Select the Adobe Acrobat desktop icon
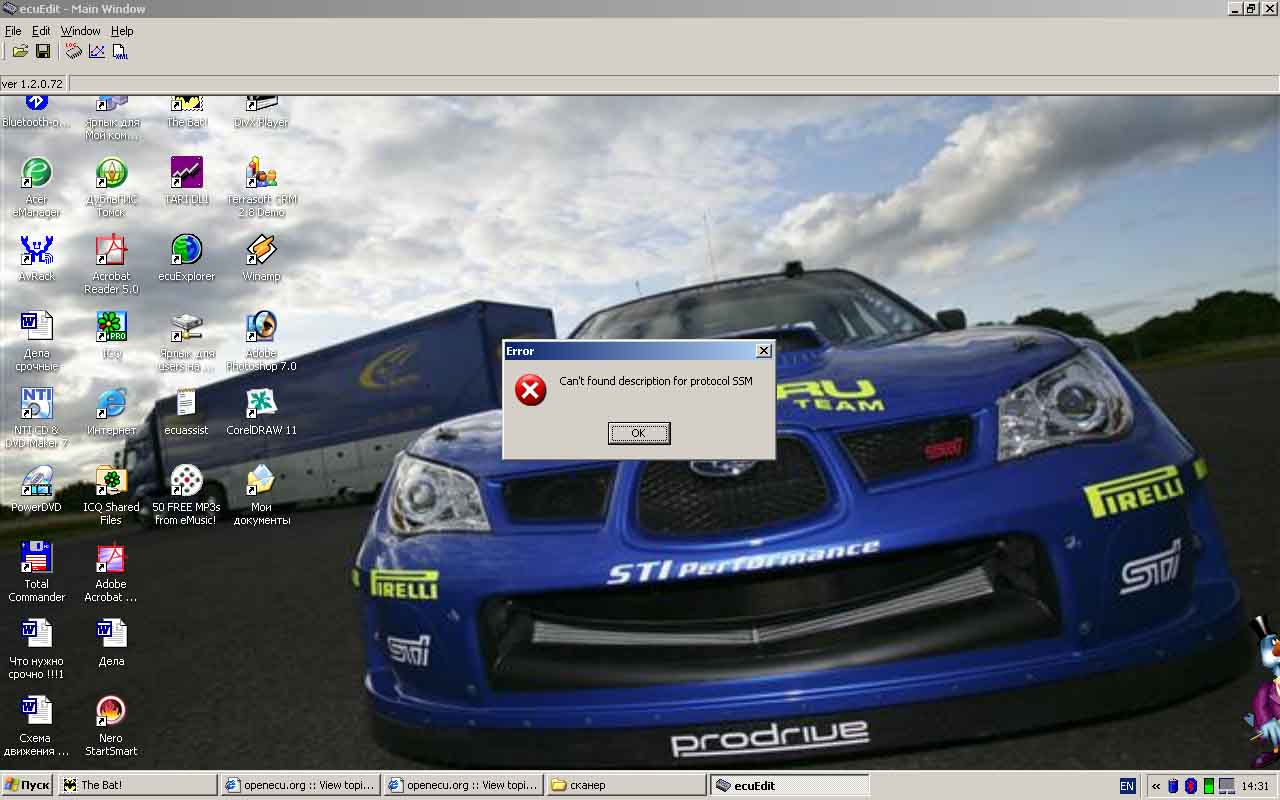This screenshot has height=800, width=1280. [111, 572]
